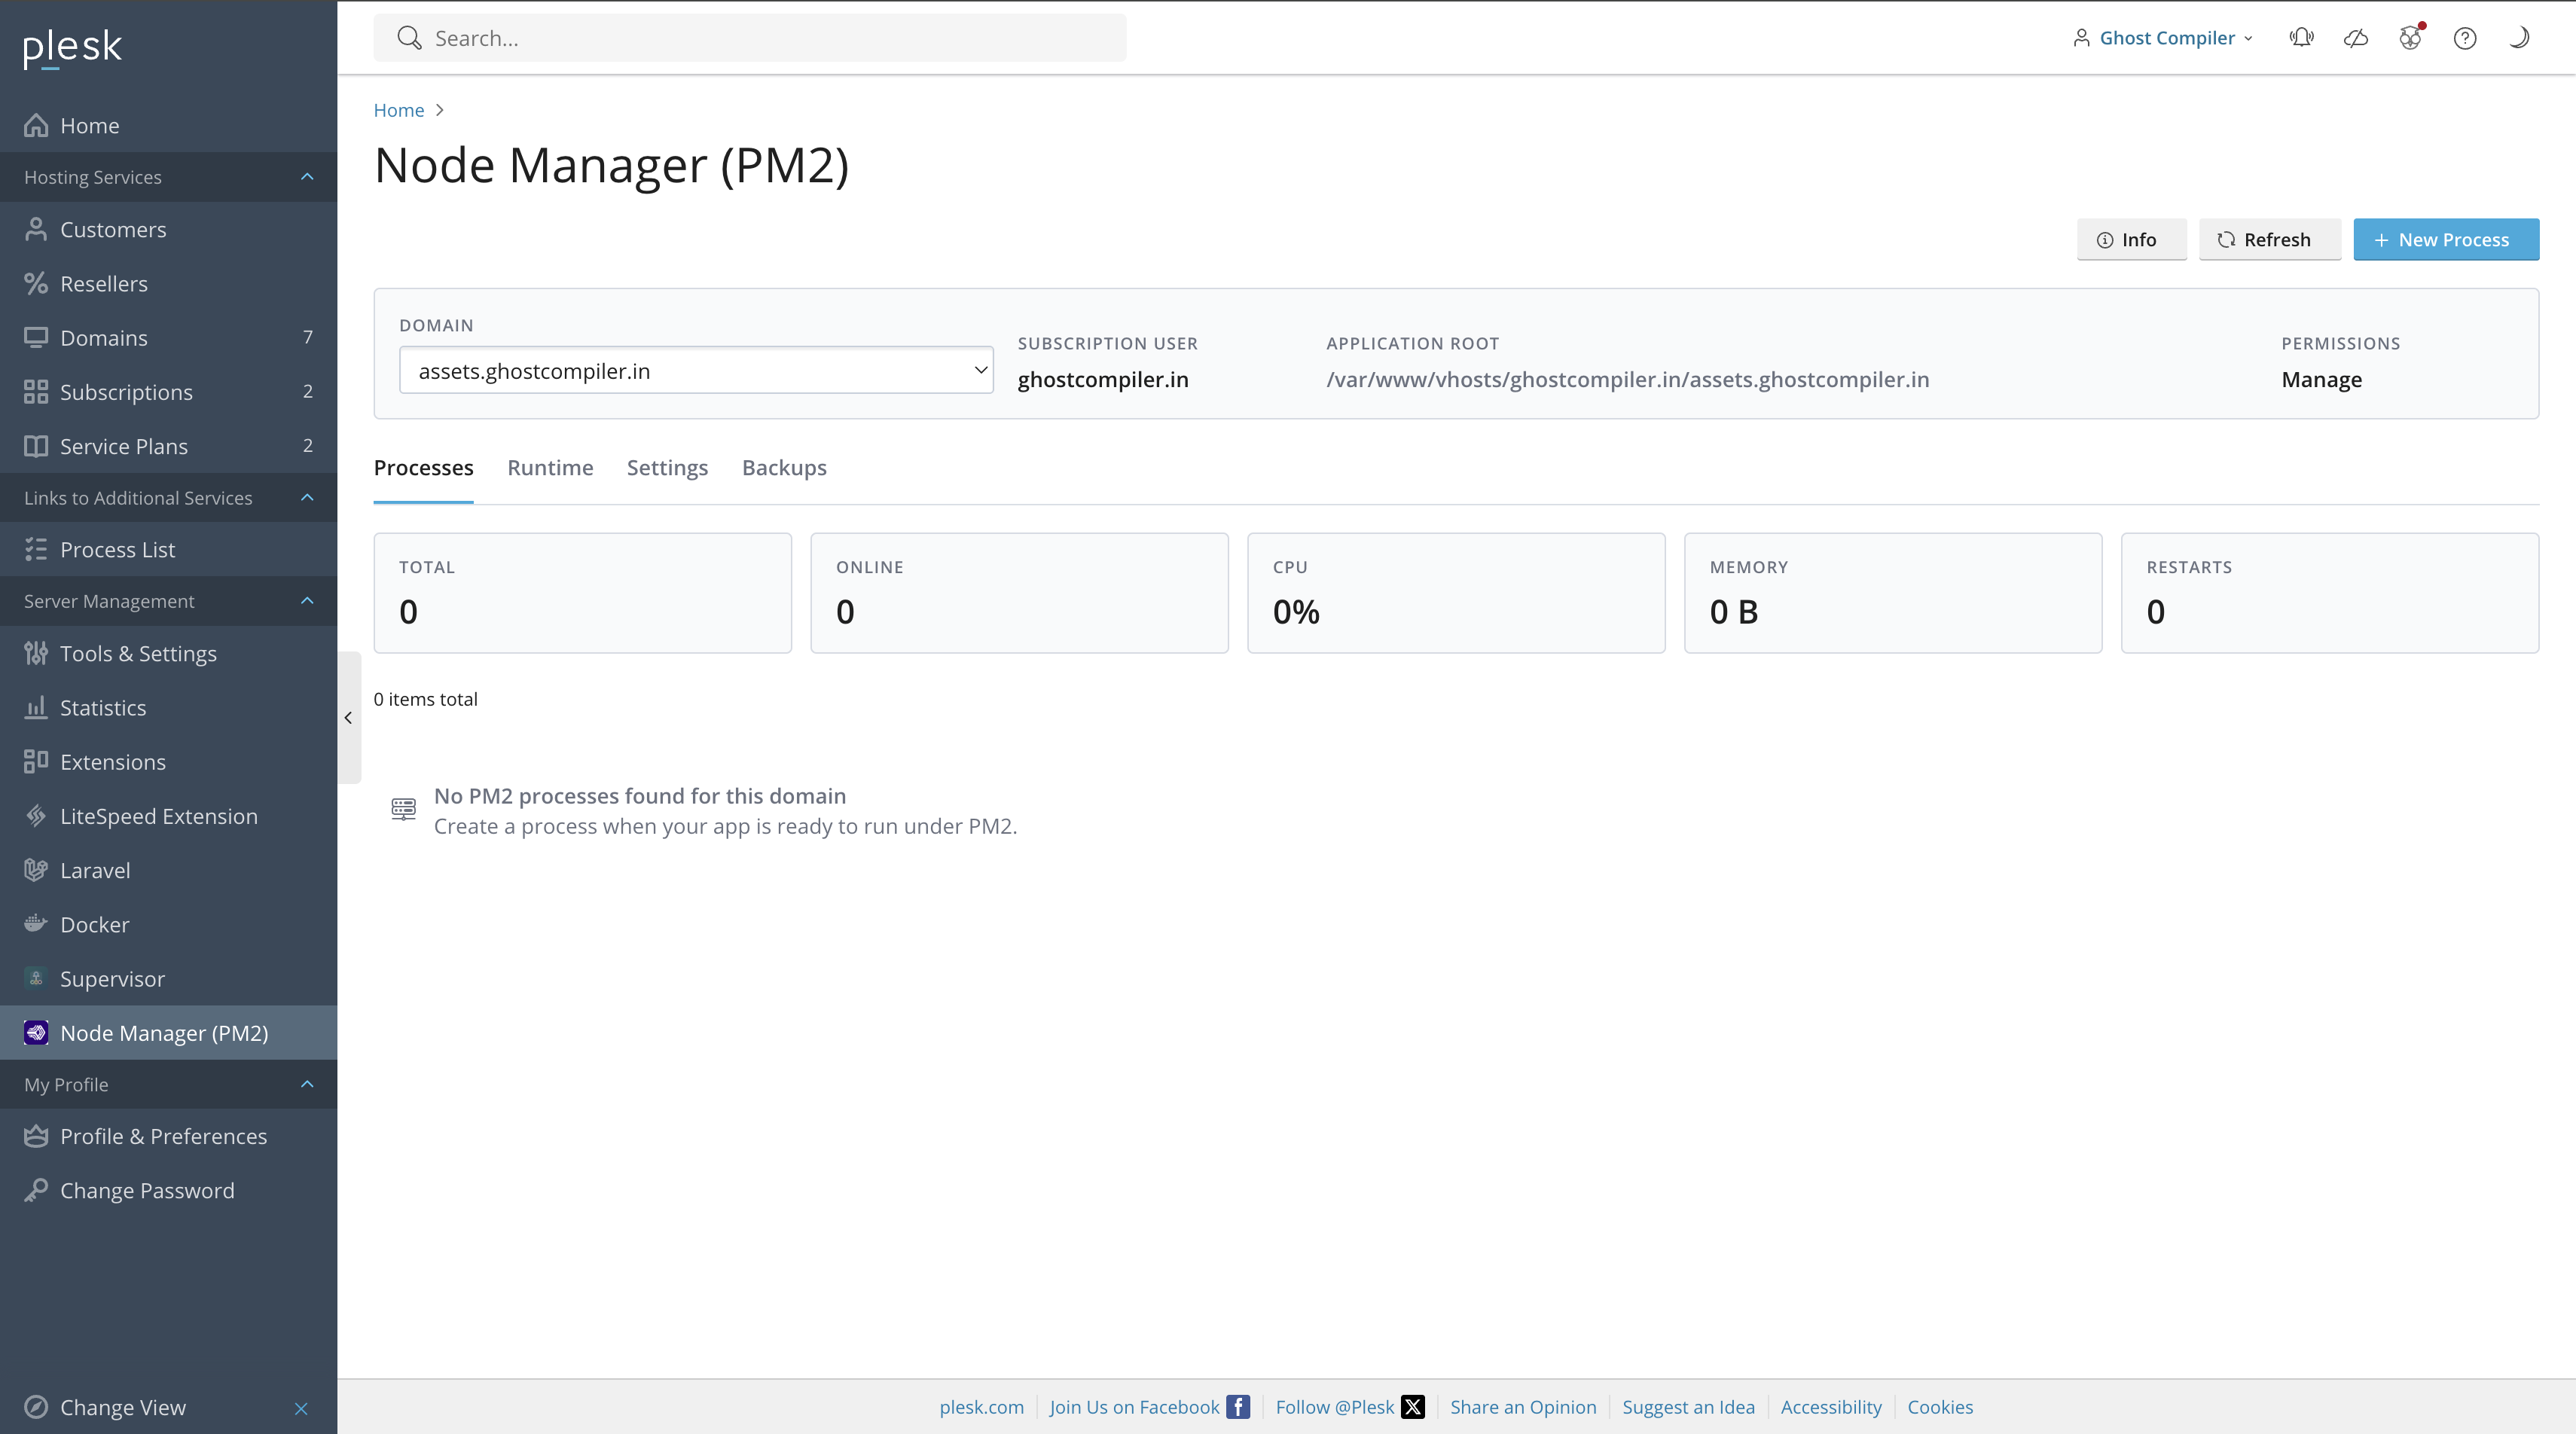Image resolution: width=2576 pixels, height=1434 pixels.
Task: Switch to the Settings tab
Action: tap(667, 468)
